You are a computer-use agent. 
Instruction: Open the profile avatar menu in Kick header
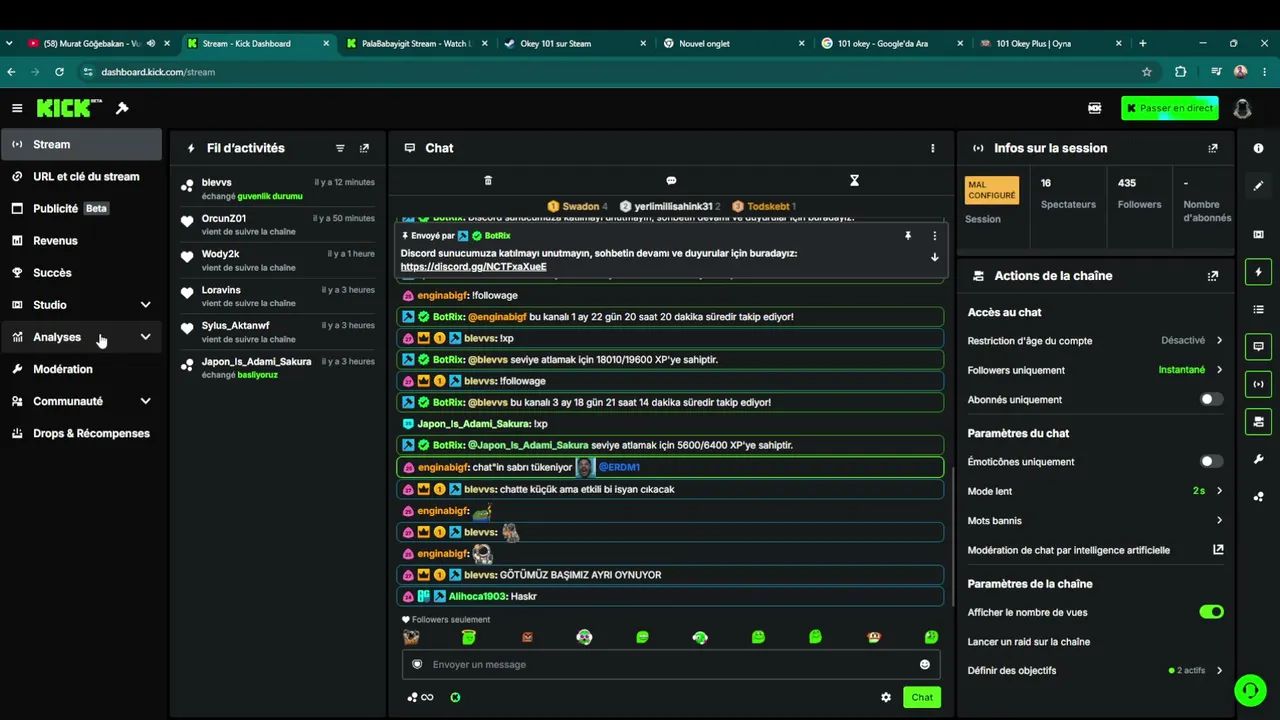[1242, 108]
